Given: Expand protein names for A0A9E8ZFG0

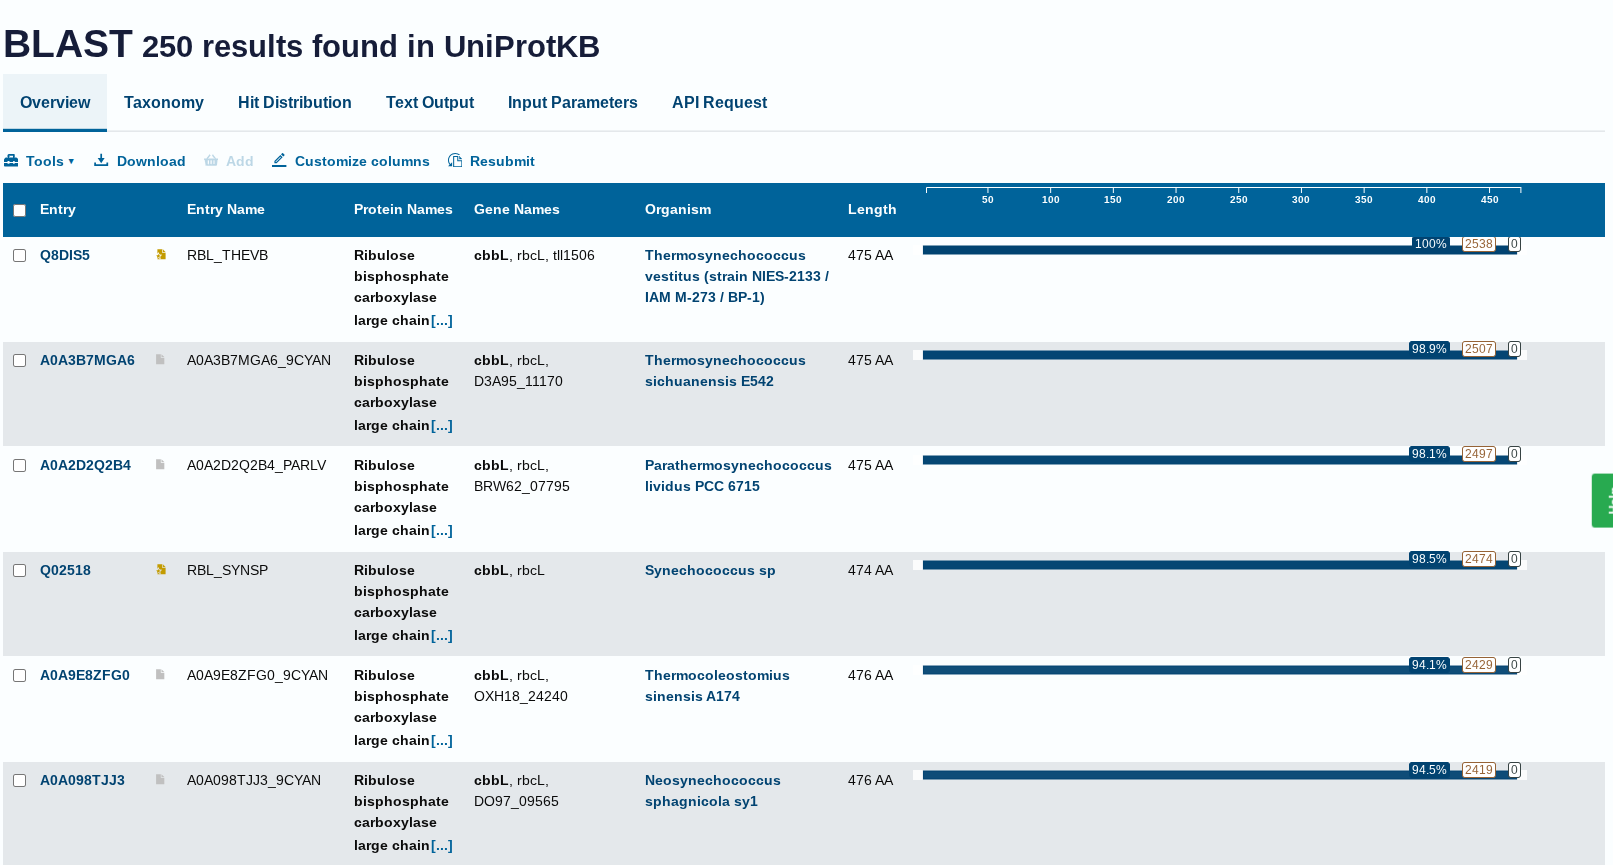Looking at the screenshot, I should tap(442, 740).
